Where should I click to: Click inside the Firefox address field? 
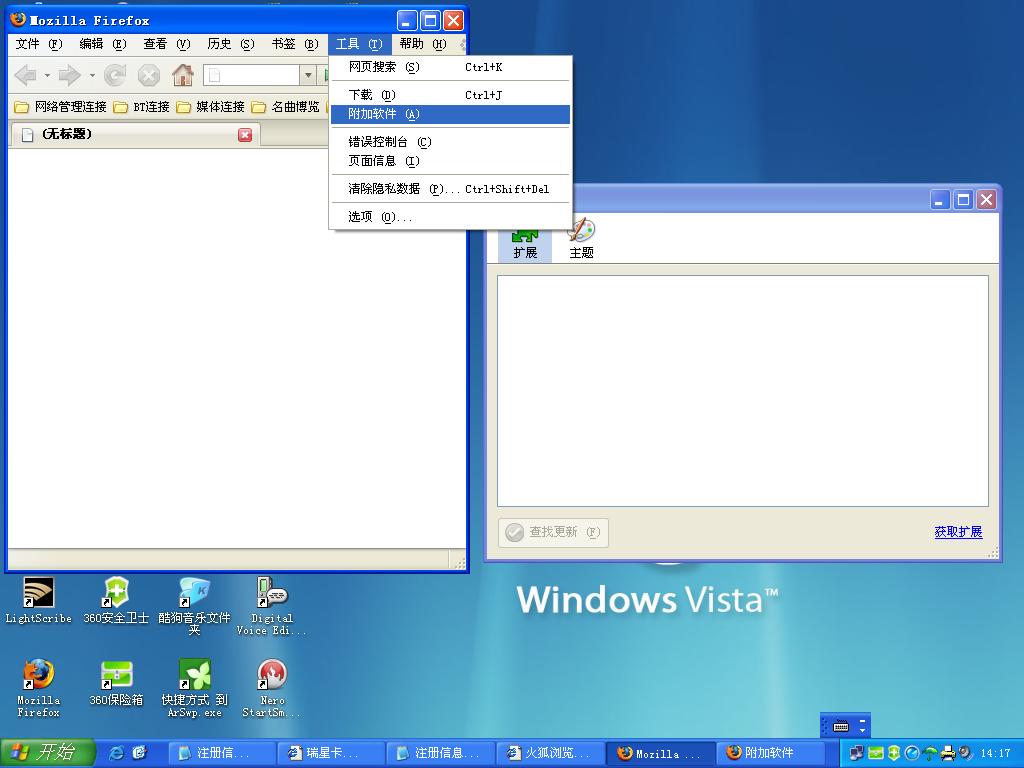click(251, 75)
